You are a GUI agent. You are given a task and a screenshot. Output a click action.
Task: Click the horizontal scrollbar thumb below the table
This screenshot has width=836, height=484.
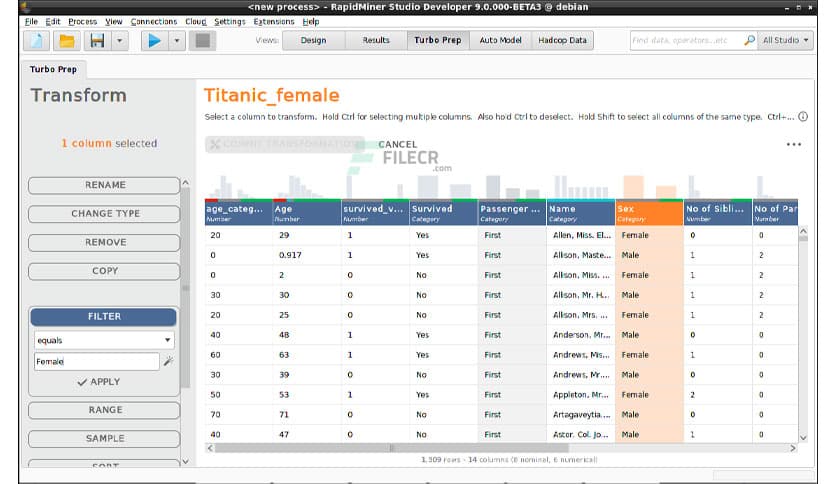(x=392, y=448)
